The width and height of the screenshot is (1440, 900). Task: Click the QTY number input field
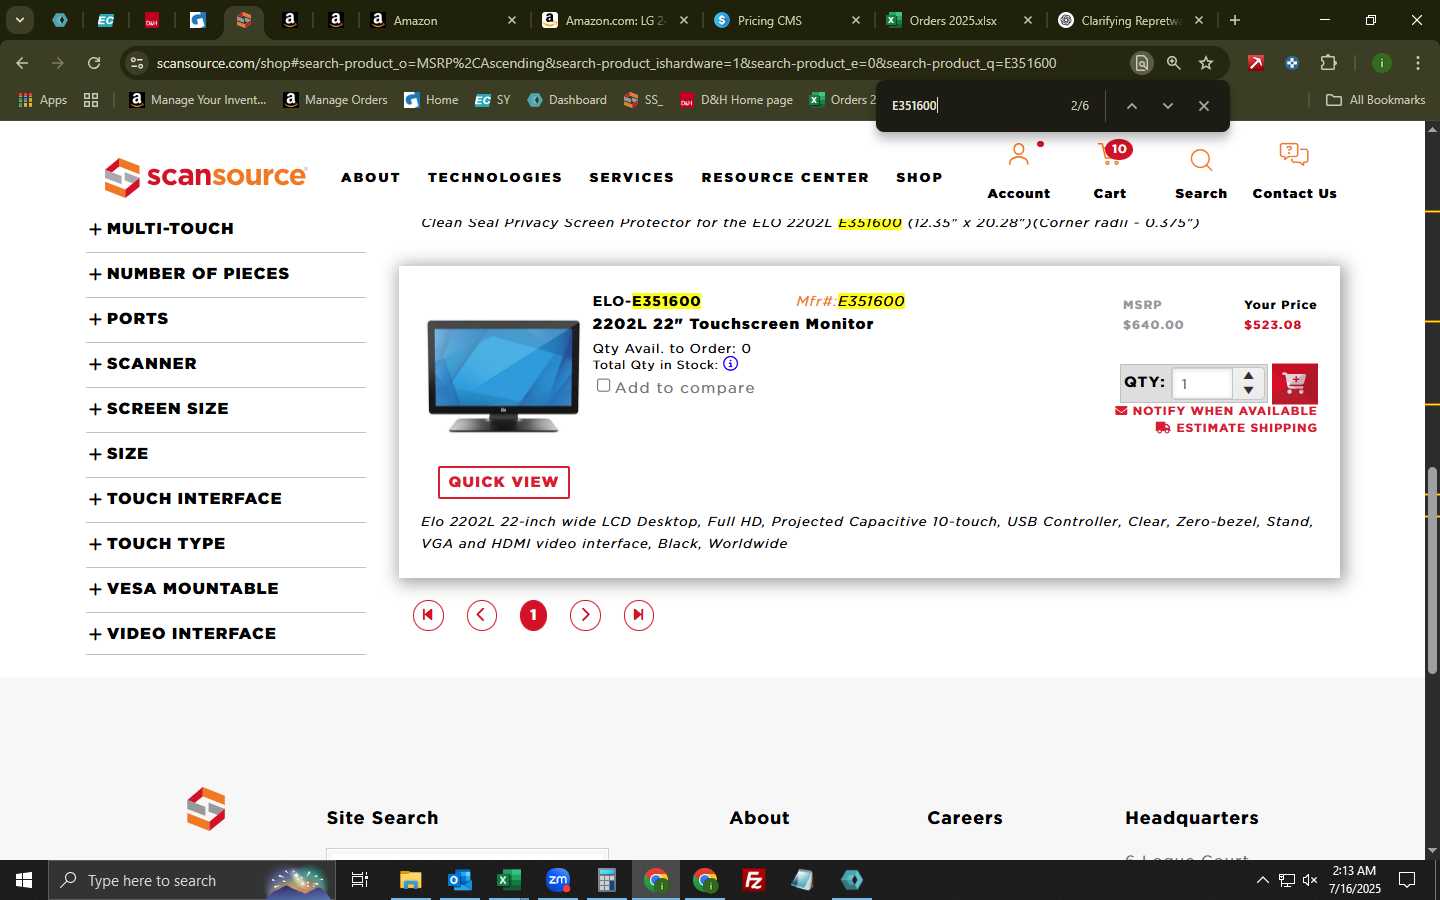(x=1203, y=383)
